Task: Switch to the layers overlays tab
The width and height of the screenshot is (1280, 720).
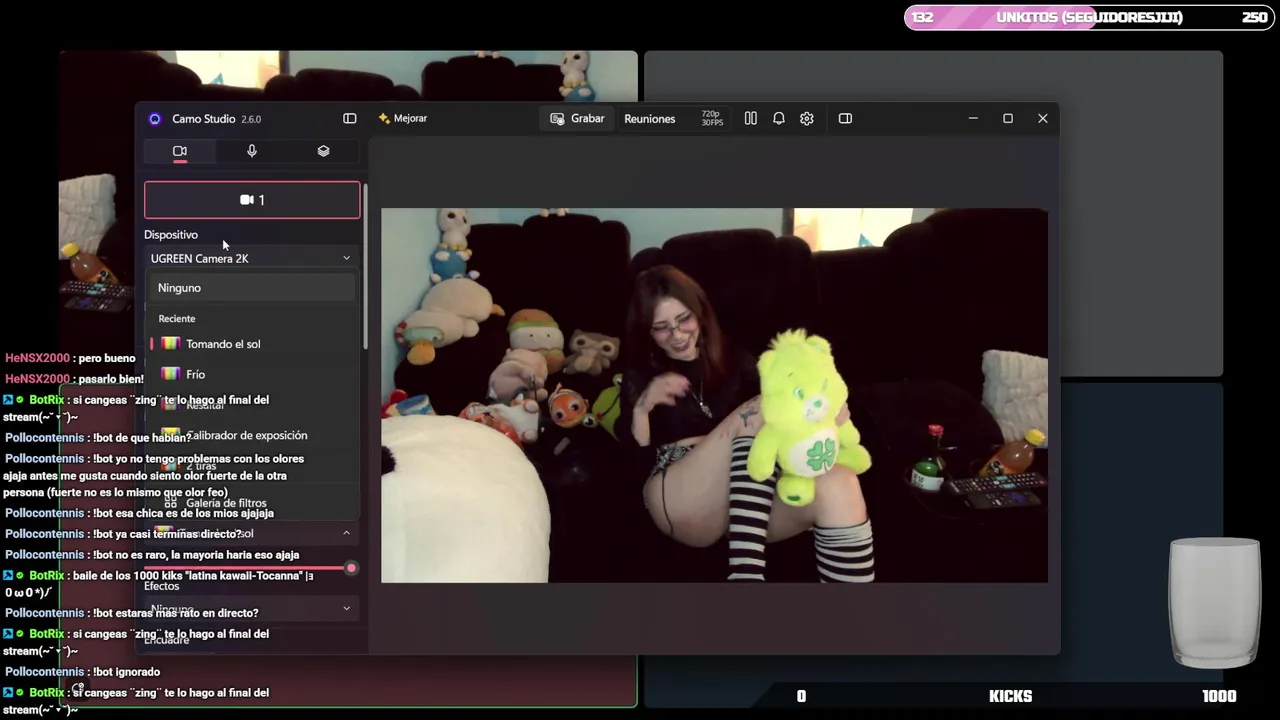Action: (323, 151)
